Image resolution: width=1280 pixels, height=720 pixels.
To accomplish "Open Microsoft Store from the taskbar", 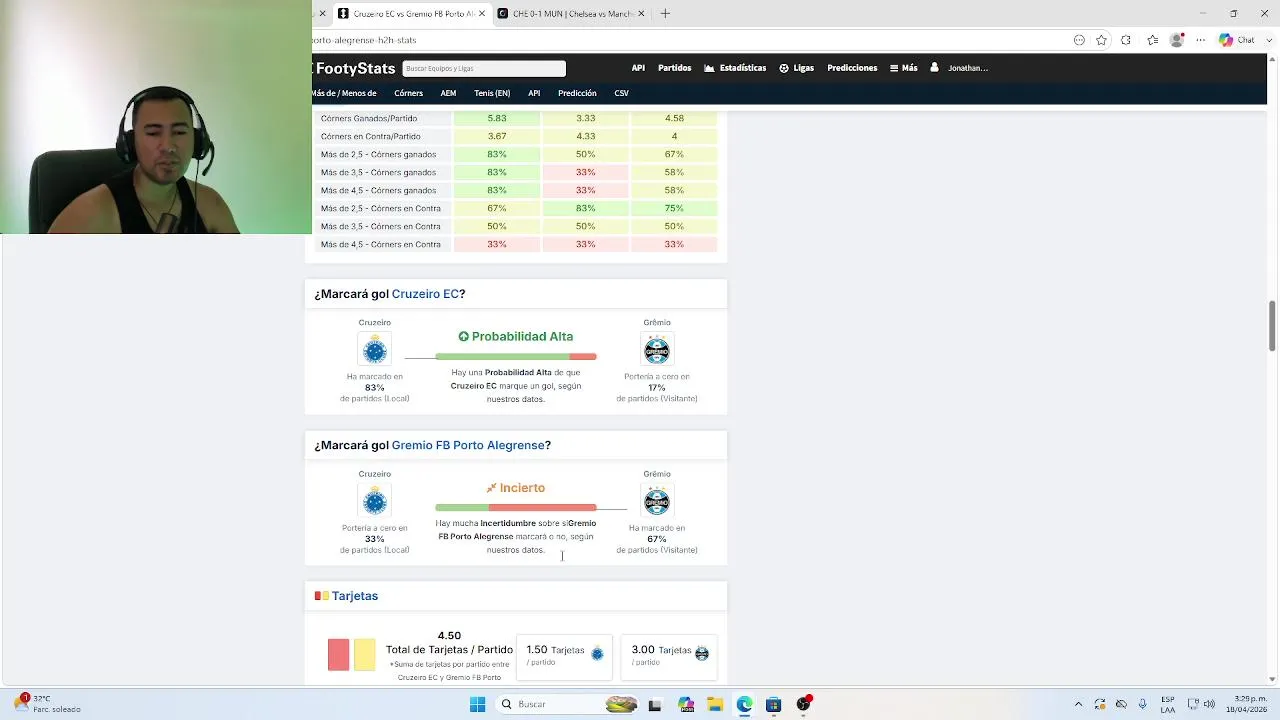I will [x=773, y=705].
